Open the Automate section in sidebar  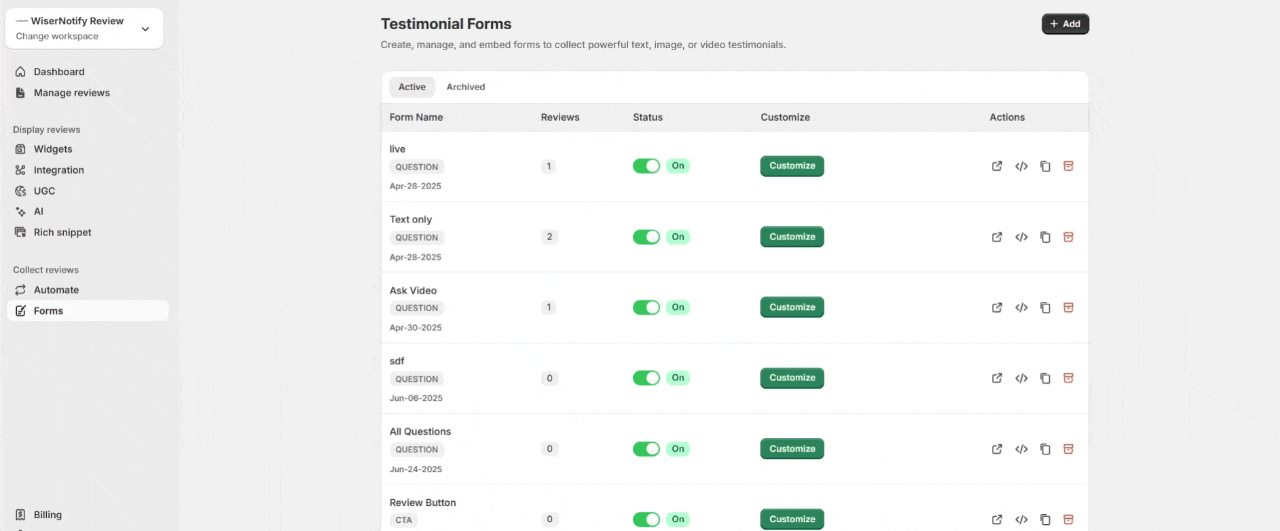(x=56, y=290)
